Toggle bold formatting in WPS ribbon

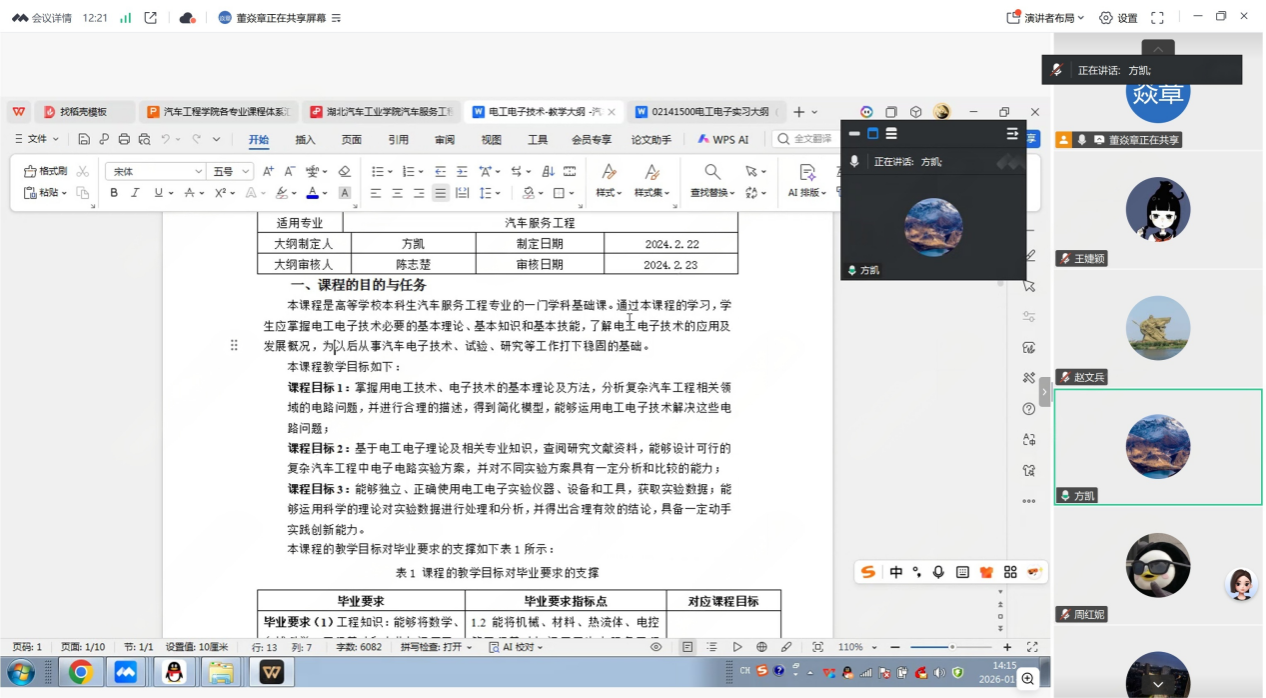(114, 193)
